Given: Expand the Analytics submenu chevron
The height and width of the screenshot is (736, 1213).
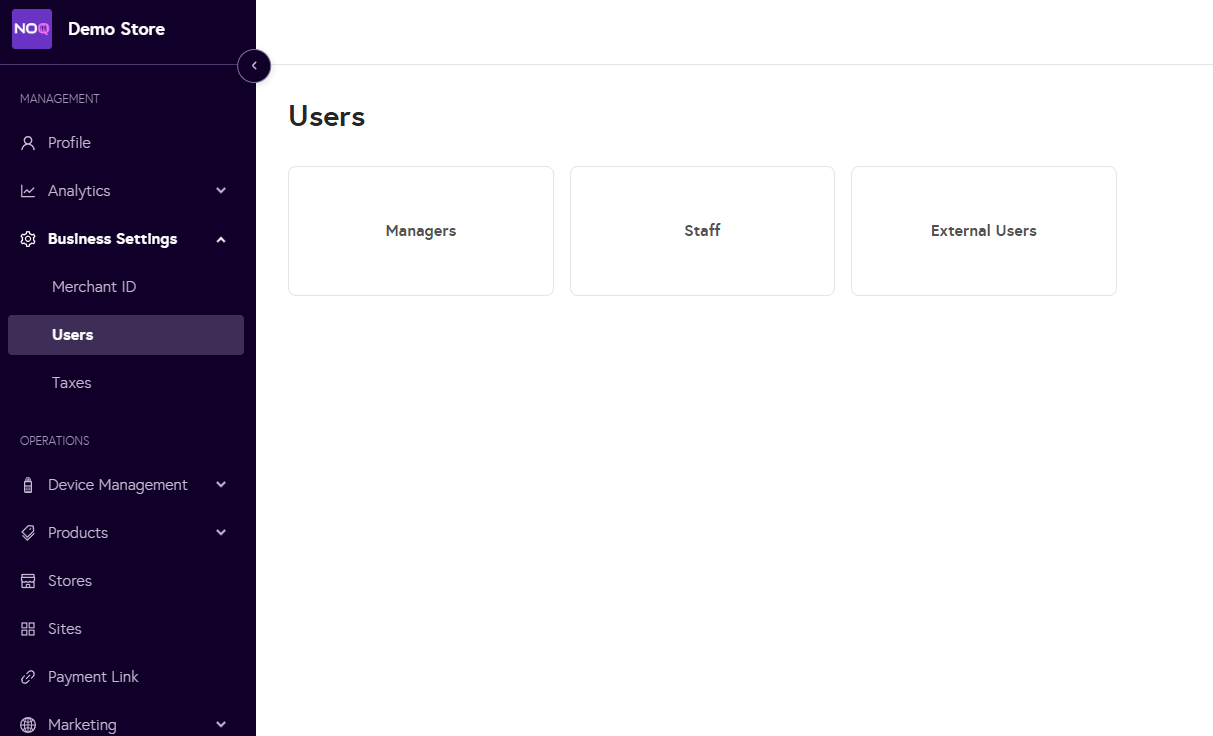Looking at the screenshot, I should click(221, 191).
